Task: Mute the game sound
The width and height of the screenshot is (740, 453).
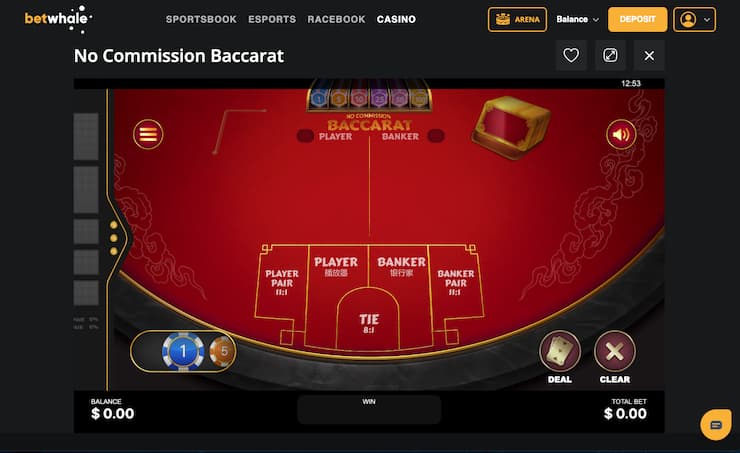Action: 621,135
